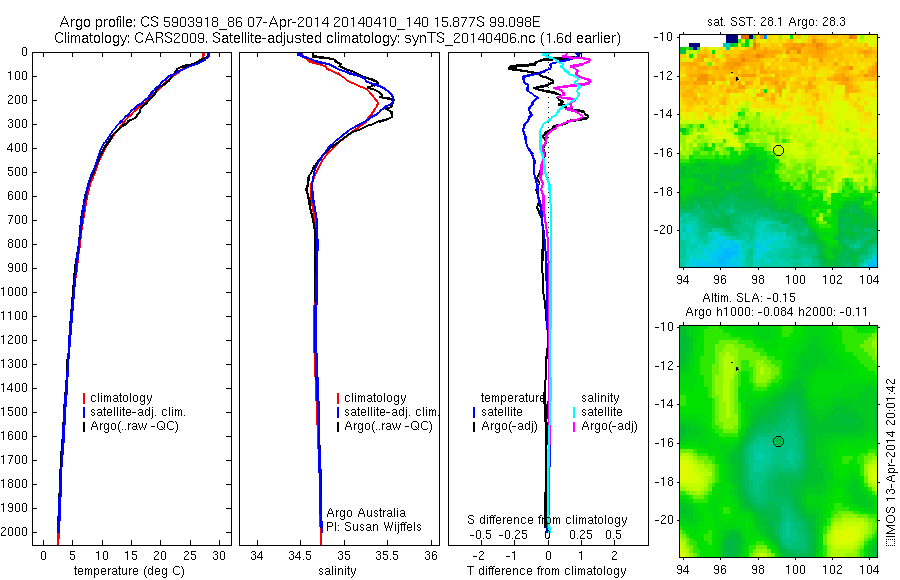Click the float position circle on SLA map

778,442
